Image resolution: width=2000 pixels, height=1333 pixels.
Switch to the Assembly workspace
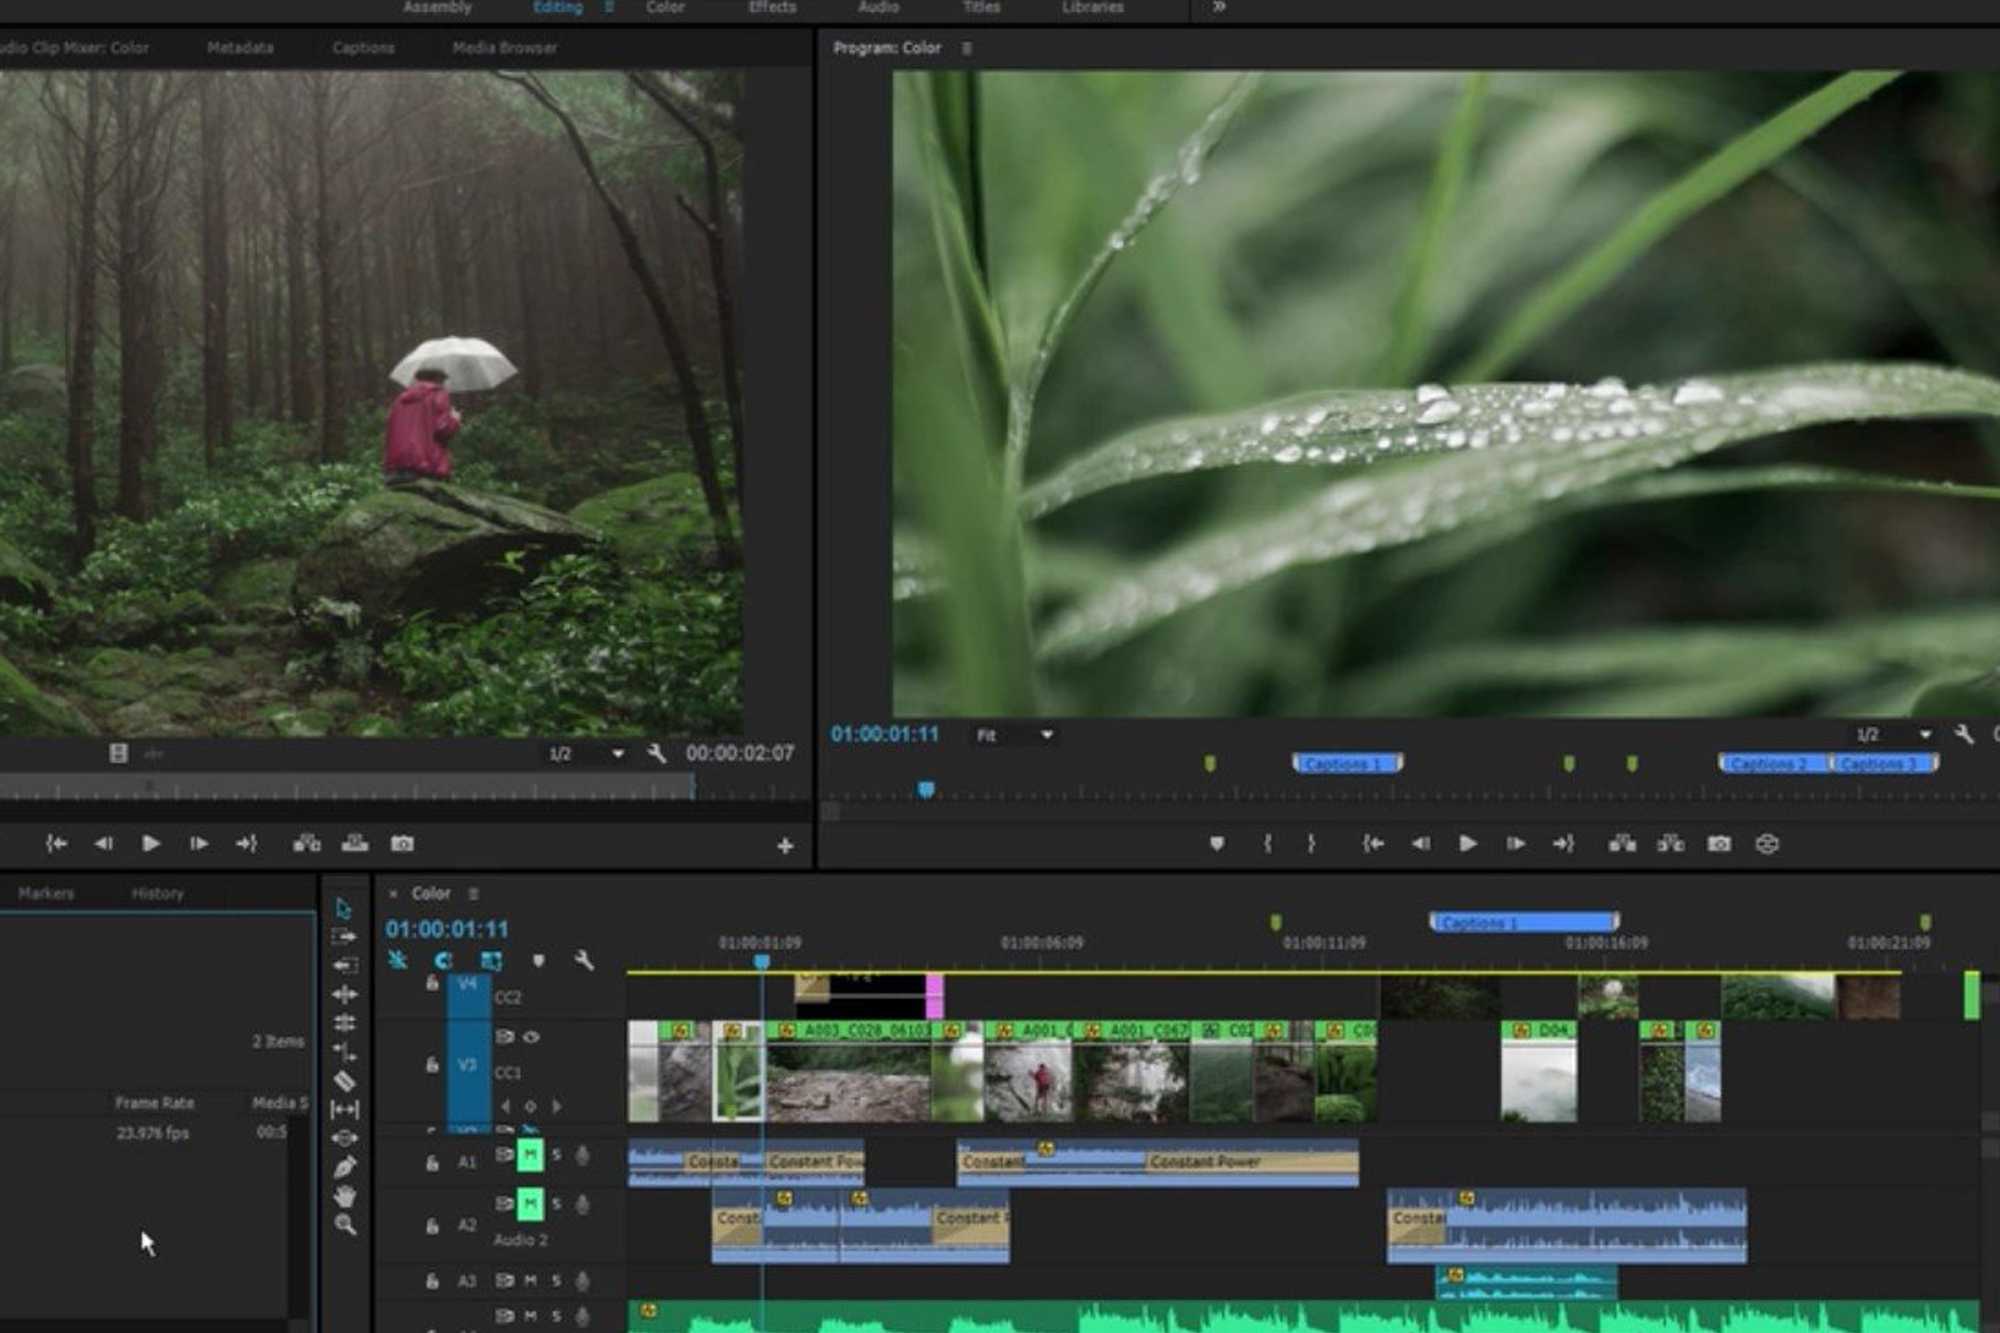437,7
